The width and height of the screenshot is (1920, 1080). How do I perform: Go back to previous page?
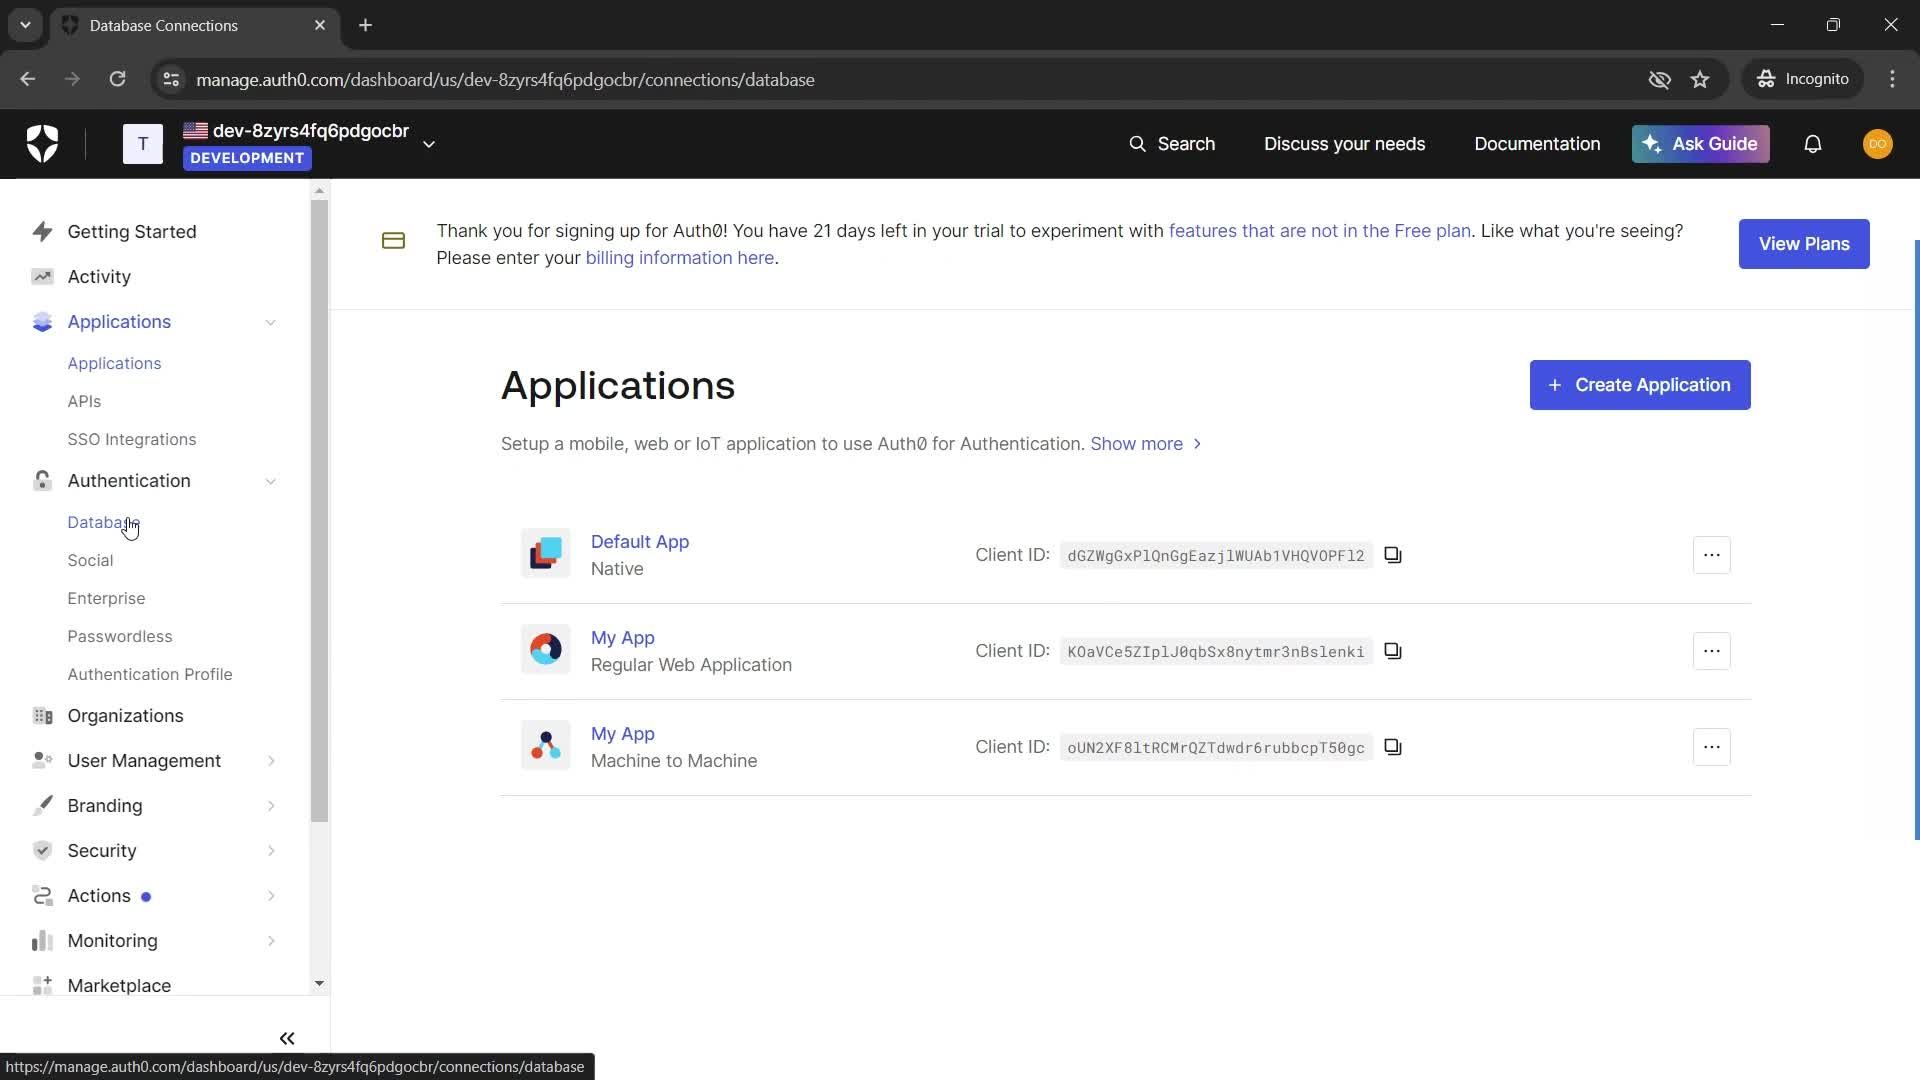coord(28,79)
